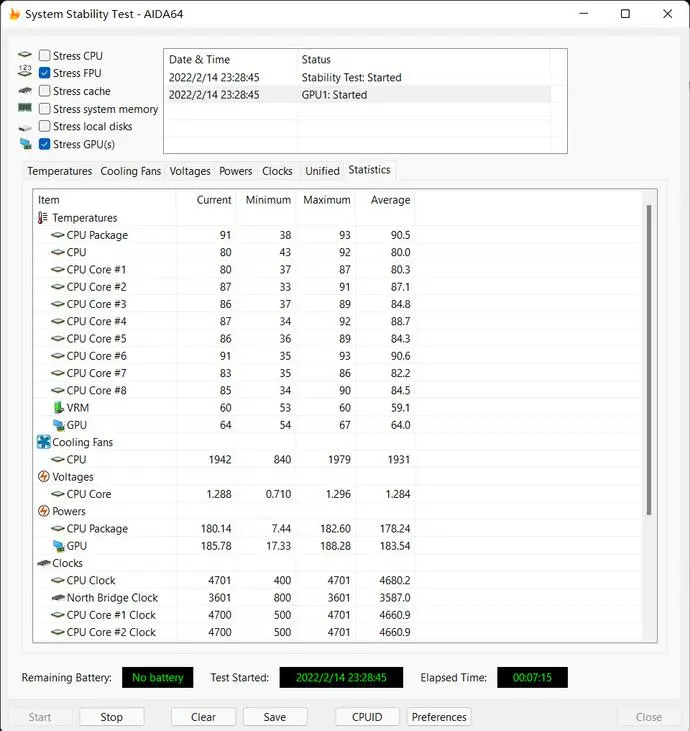The height and width of the screenshot is (731, 690).
Task: Enable the Stress cache checkbox
Action: (x=44, y=90)
